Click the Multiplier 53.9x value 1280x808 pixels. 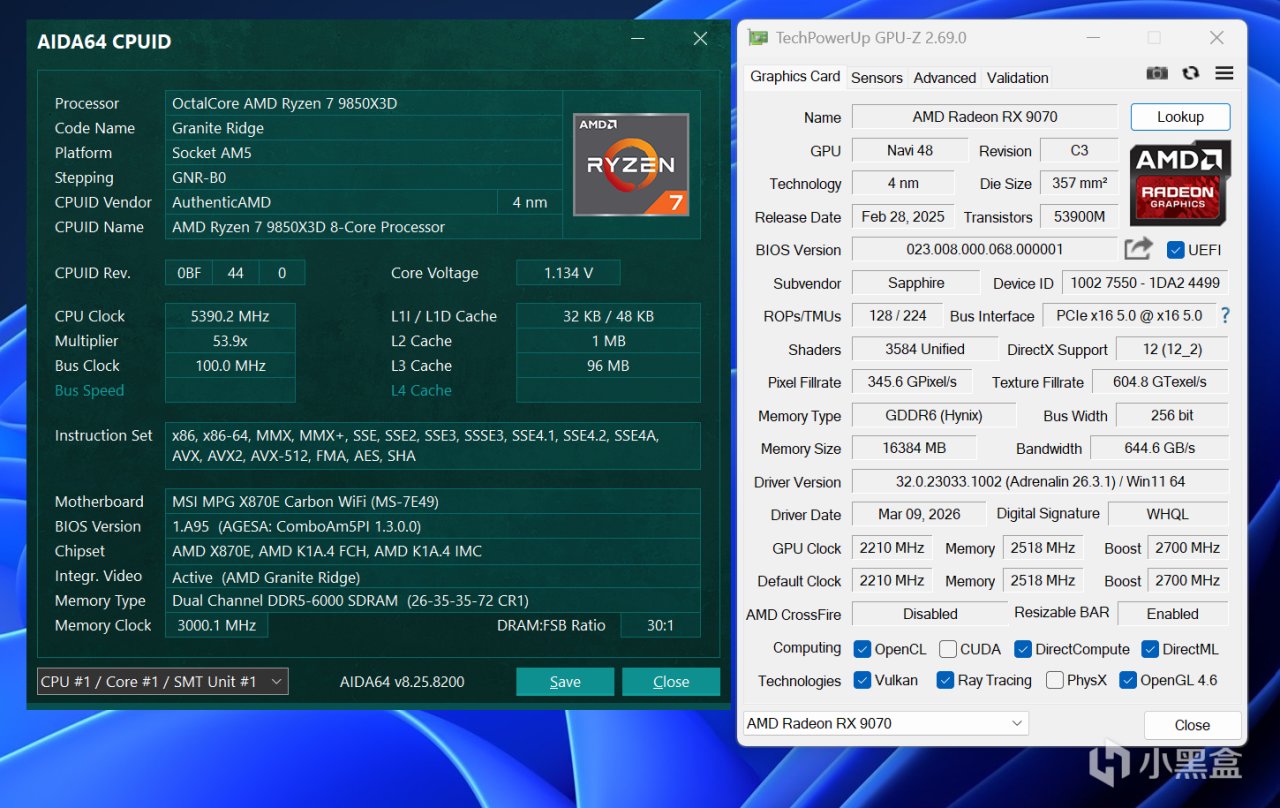coord(230,341)
